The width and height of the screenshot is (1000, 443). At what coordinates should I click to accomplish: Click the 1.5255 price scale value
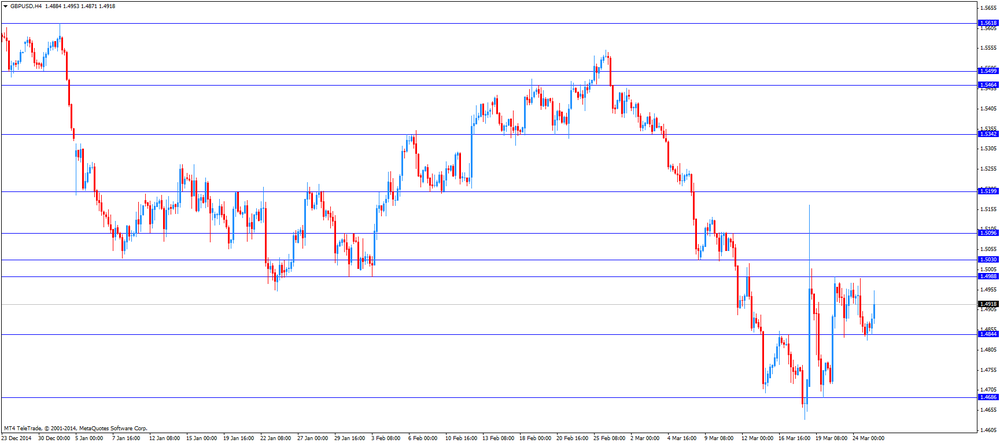[x=987, y=169]
